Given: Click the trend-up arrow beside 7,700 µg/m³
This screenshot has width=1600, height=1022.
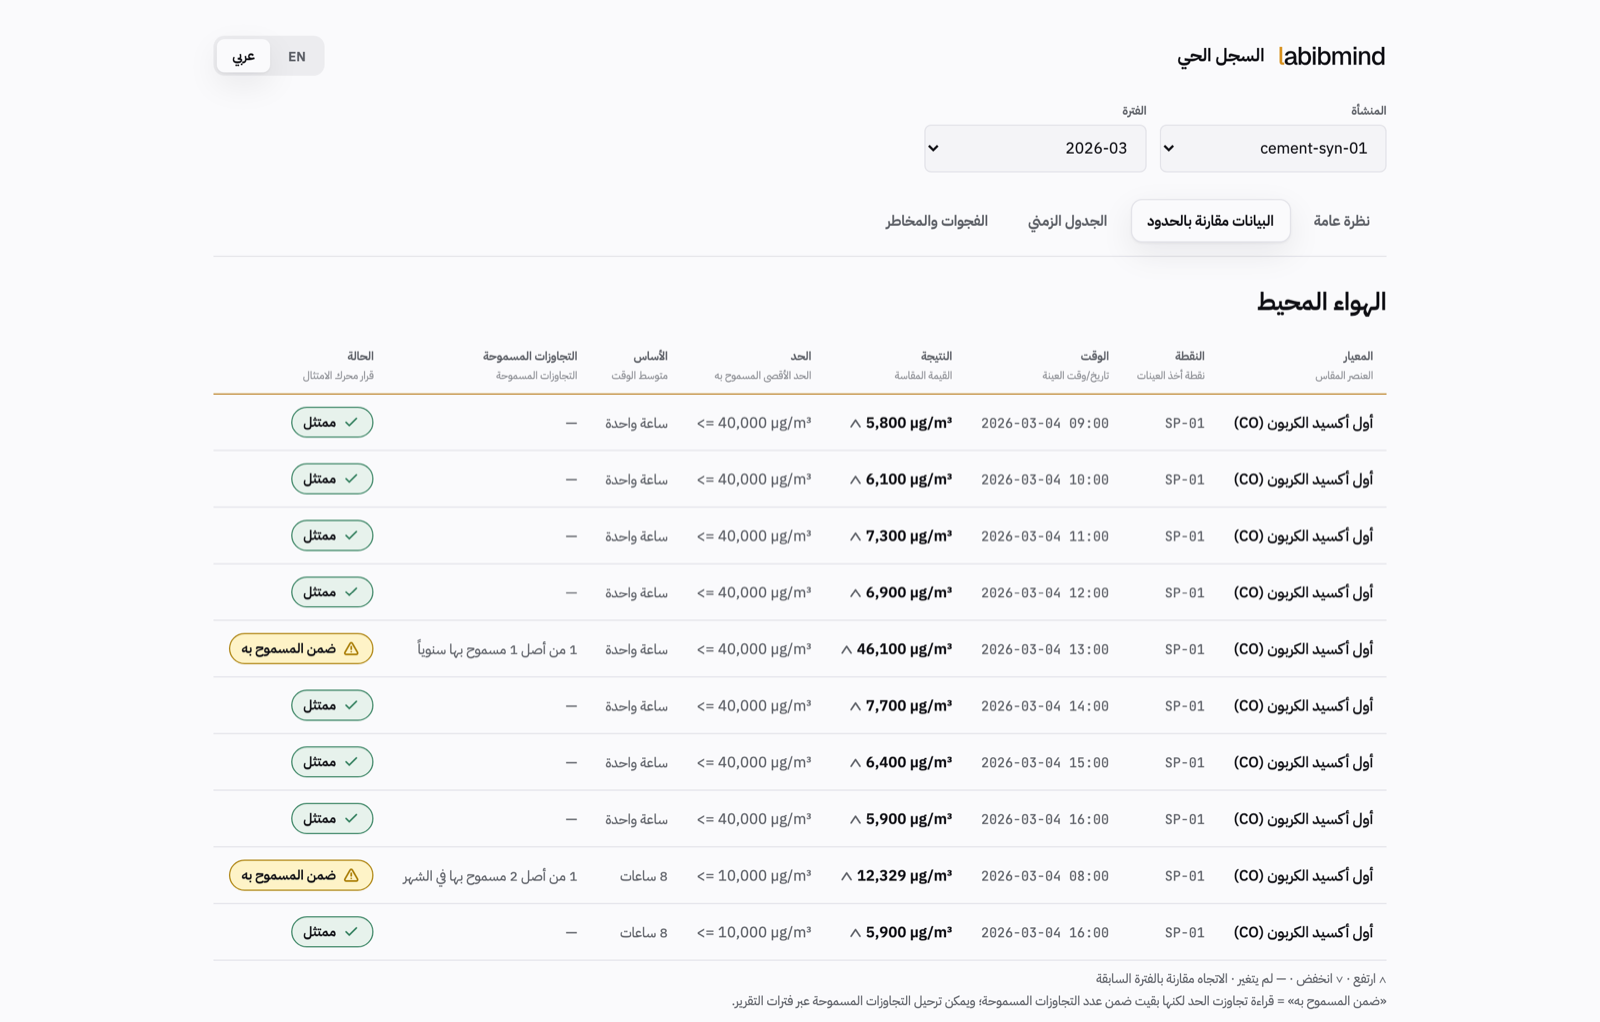Looking at the screenshot, I should point(855,706).
